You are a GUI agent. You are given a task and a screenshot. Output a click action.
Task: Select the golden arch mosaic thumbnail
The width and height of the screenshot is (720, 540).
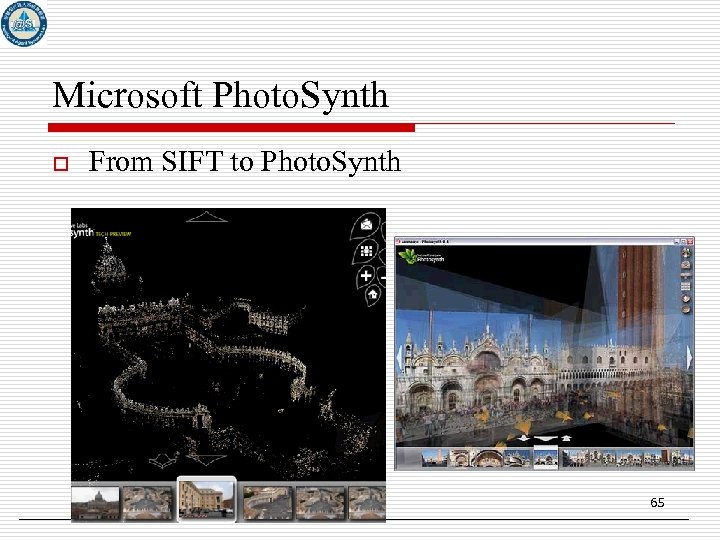pos(489,458)
